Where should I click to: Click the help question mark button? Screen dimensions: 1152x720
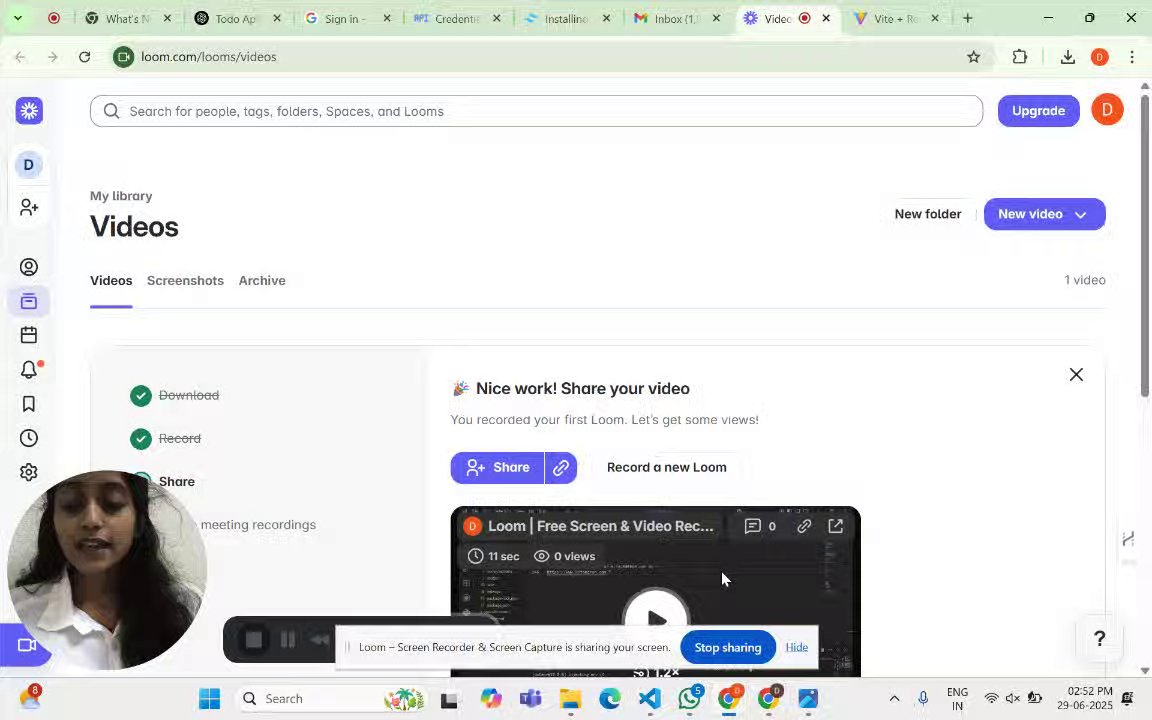tap(1099, 638)
